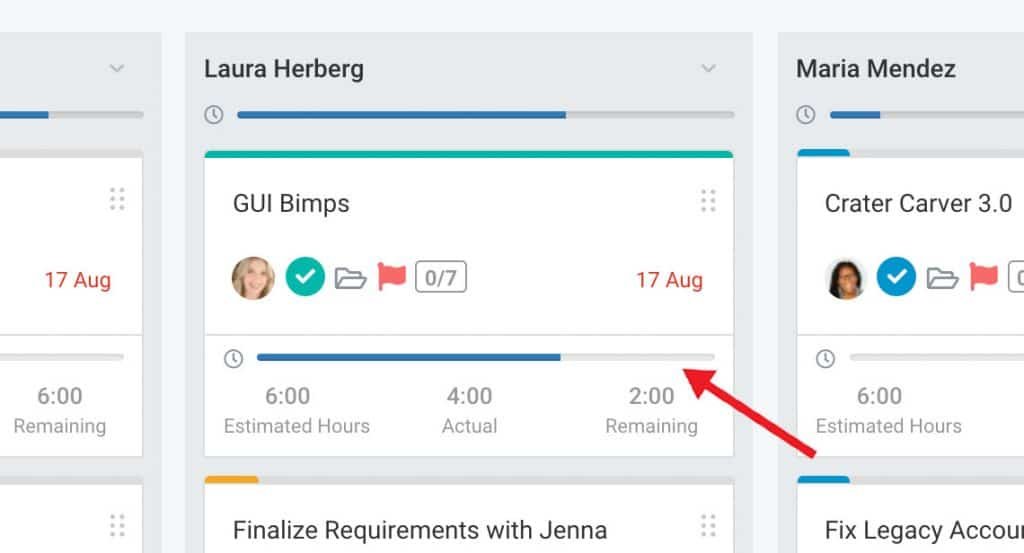Click the 17 Aug due date on GUI Bimps

(669, 280)
